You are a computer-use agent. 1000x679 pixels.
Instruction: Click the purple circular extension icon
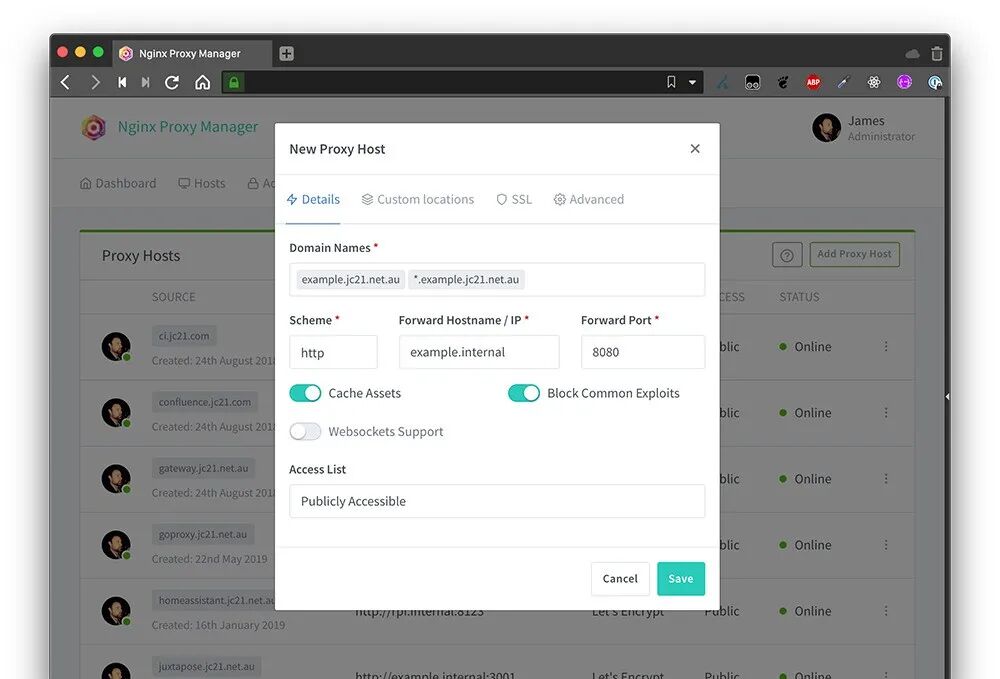(904, 82)
